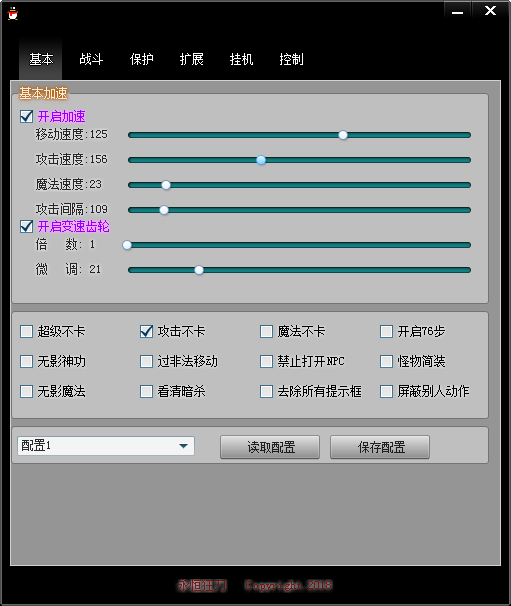Screen dimensions: 511x606
Task: Click the 基本加速 group title
Action: [x=43, y=93]
